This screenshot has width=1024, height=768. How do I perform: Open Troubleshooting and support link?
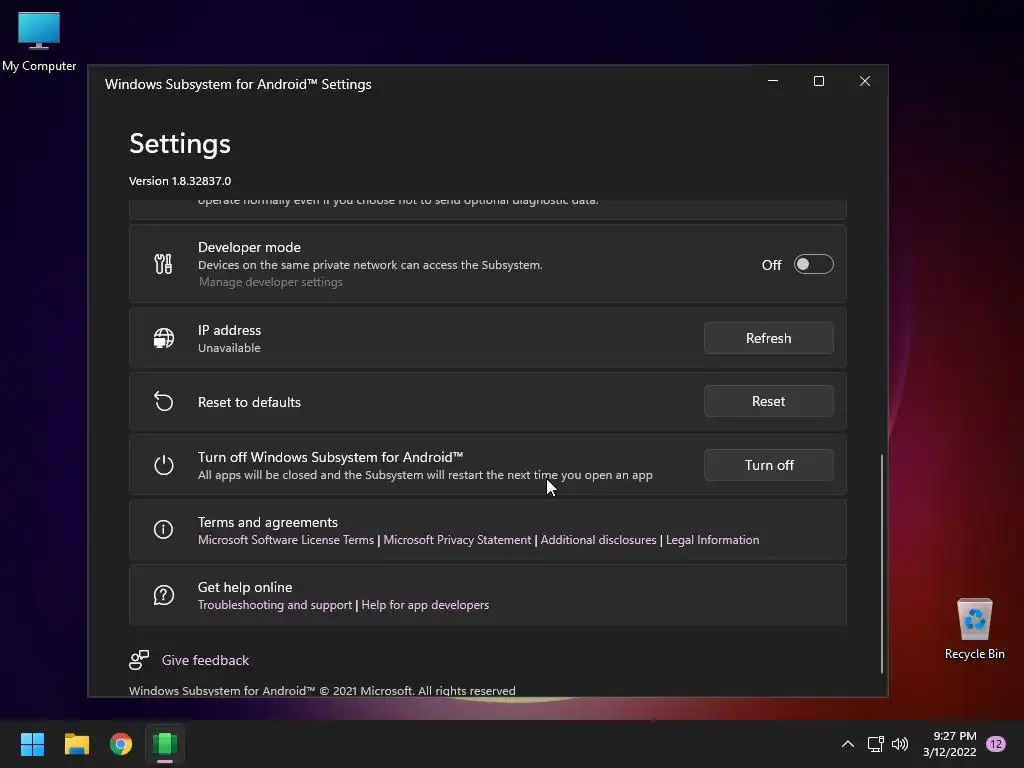275,605
